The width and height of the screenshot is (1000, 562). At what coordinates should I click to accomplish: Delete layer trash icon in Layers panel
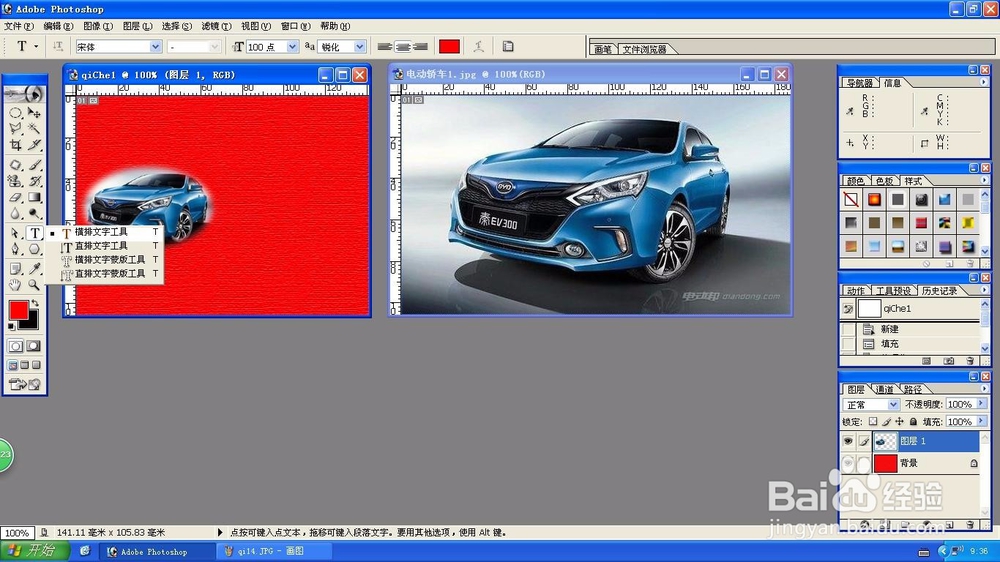970,524
